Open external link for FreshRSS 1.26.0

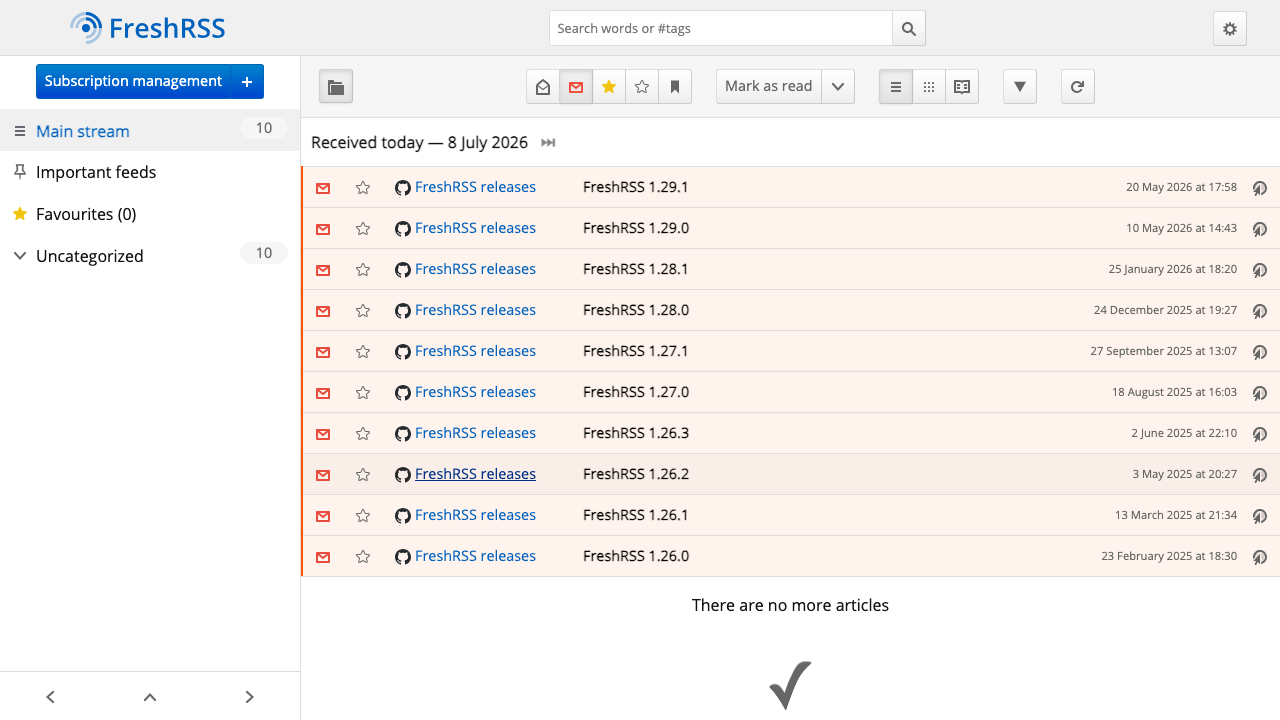[1260, 557]
